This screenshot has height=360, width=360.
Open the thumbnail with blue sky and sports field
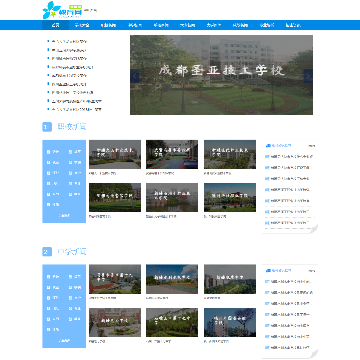(x=172, y=279)
